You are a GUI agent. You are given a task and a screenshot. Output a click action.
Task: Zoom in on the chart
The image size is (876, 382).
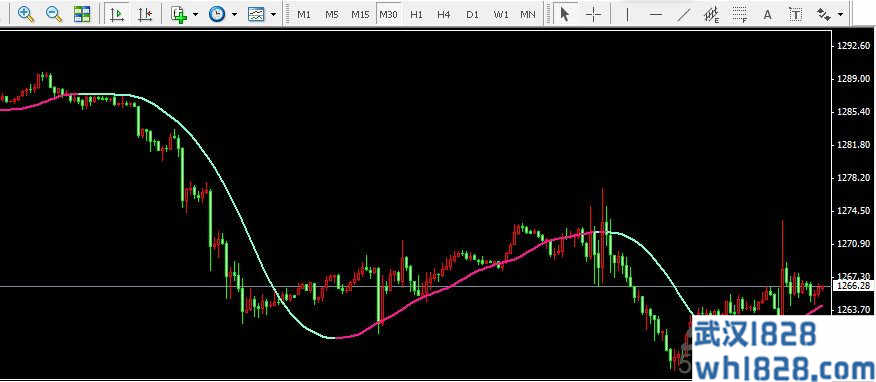pos(26,14)
